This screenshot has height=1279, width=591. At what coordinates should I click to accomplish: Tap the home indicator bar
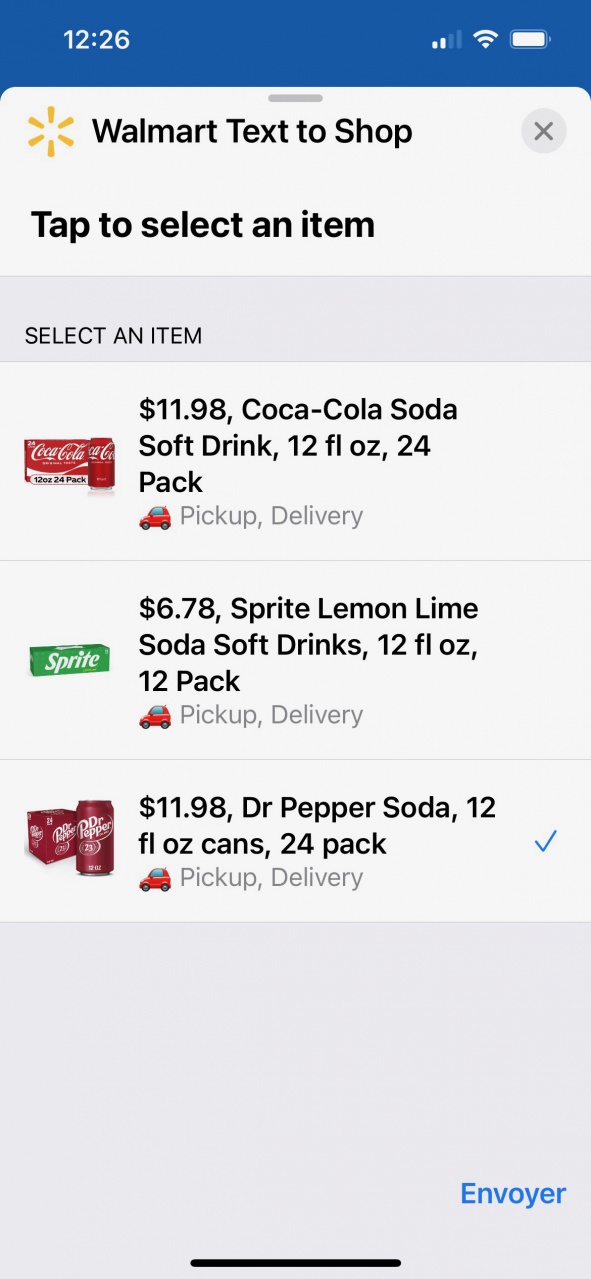click(x=296, y=1263)
